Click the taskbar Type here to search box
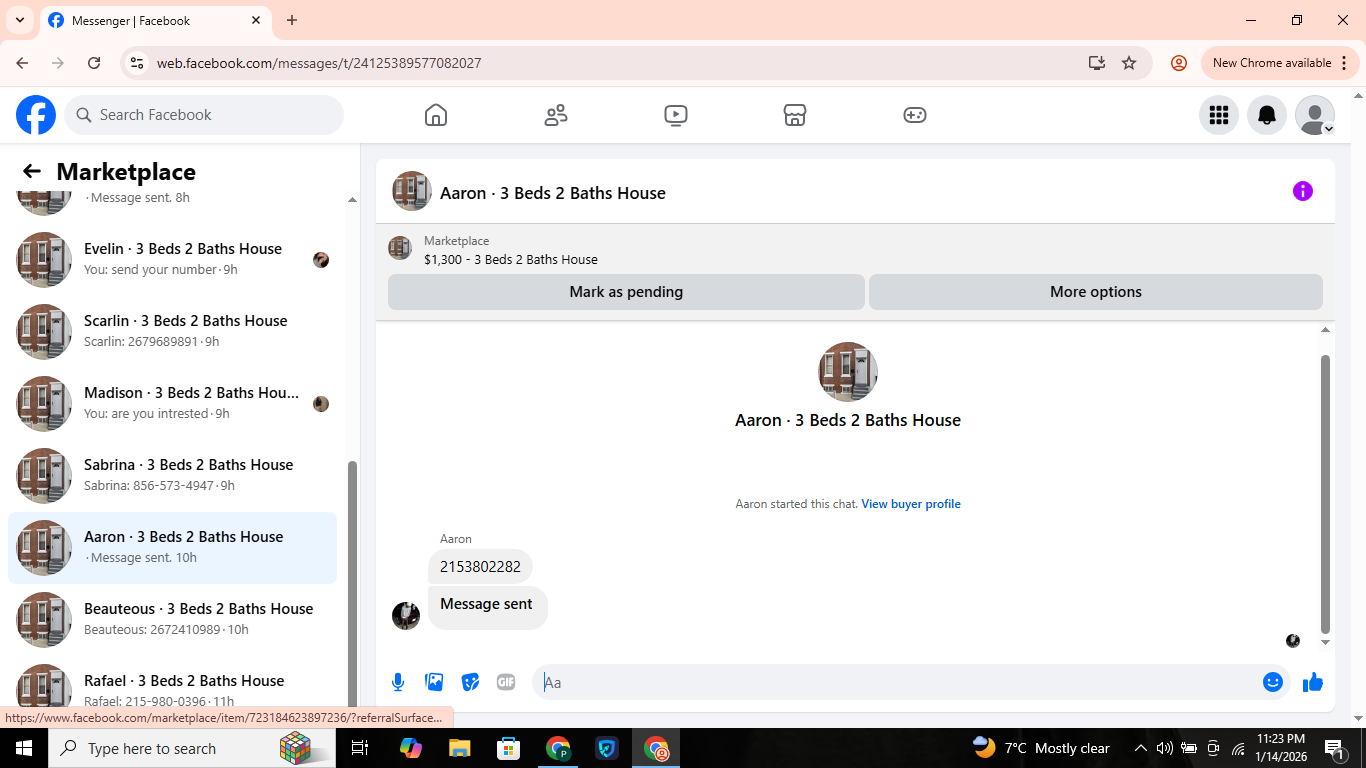 click(190, 748)
